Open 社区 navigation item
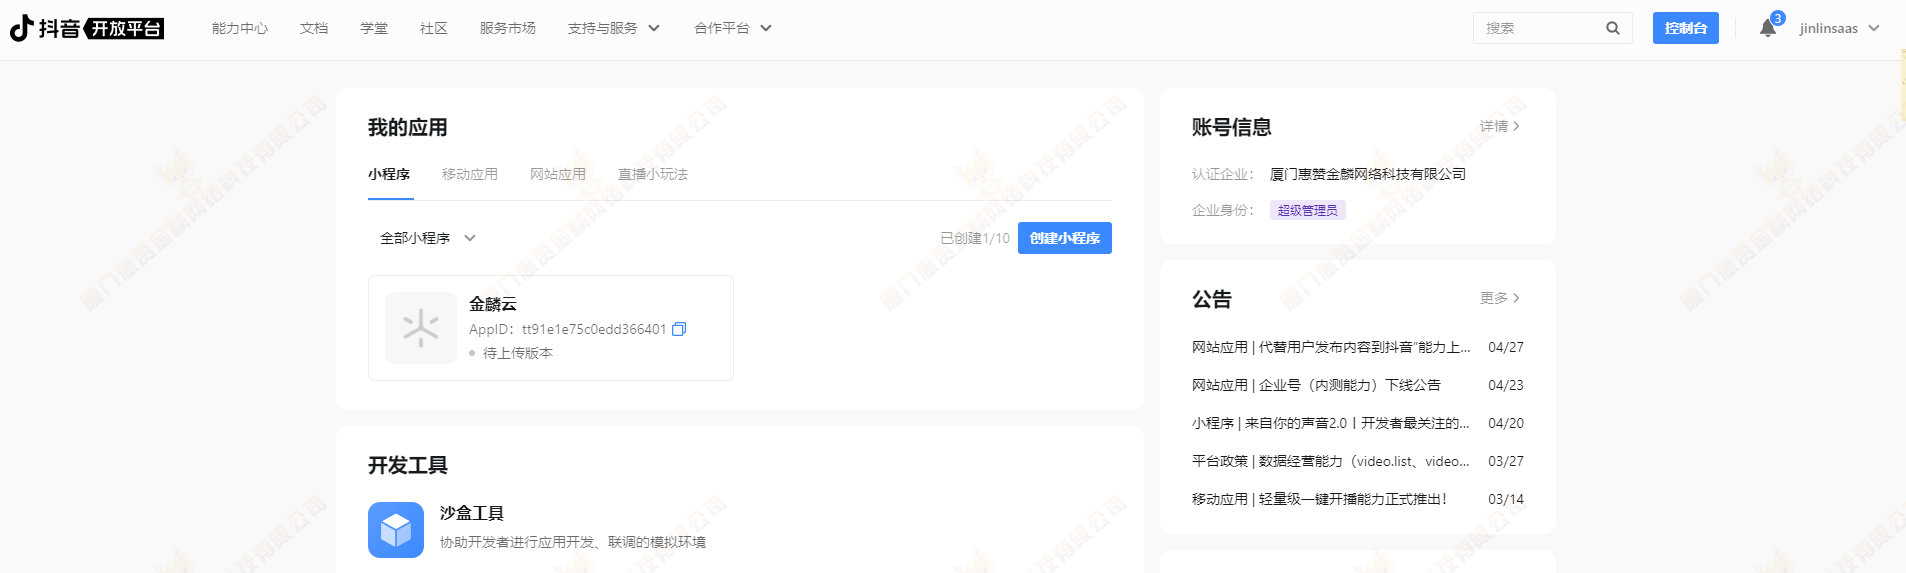The image size is (1906, 573). coord(434,28)
